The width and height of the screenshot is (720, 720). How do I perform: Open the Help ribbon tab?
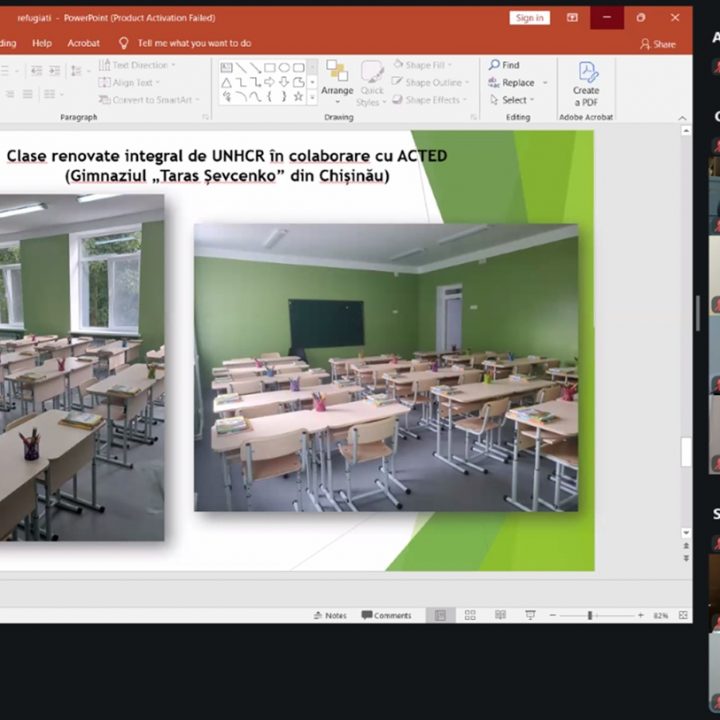(x=42, y=43)
